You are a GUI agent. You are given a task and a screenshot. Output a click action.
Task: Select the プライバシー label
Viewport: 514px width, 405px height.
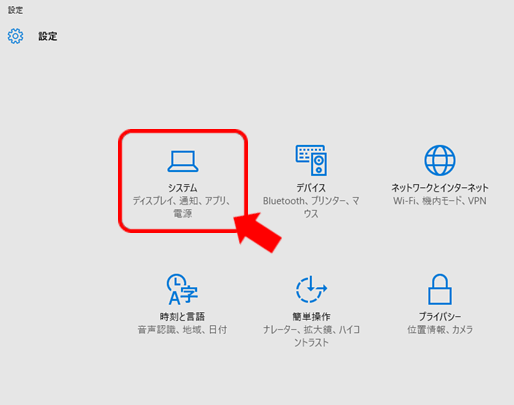(x=440, y=317)
